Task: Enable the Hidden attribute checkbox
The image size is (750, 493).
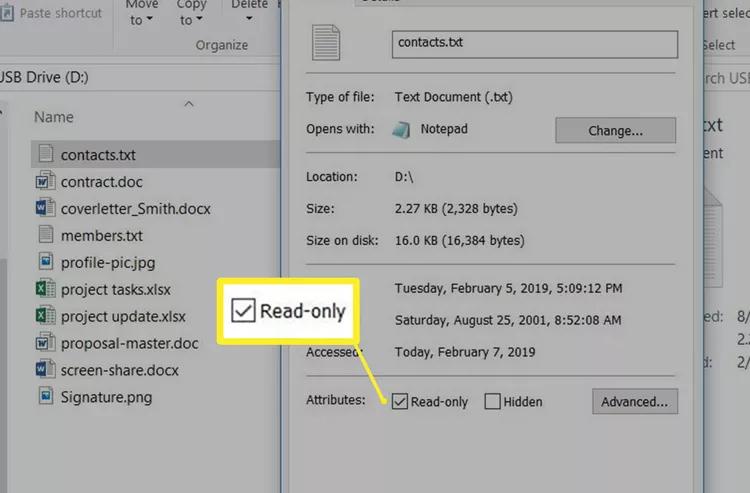Action: tap(492, 401)
